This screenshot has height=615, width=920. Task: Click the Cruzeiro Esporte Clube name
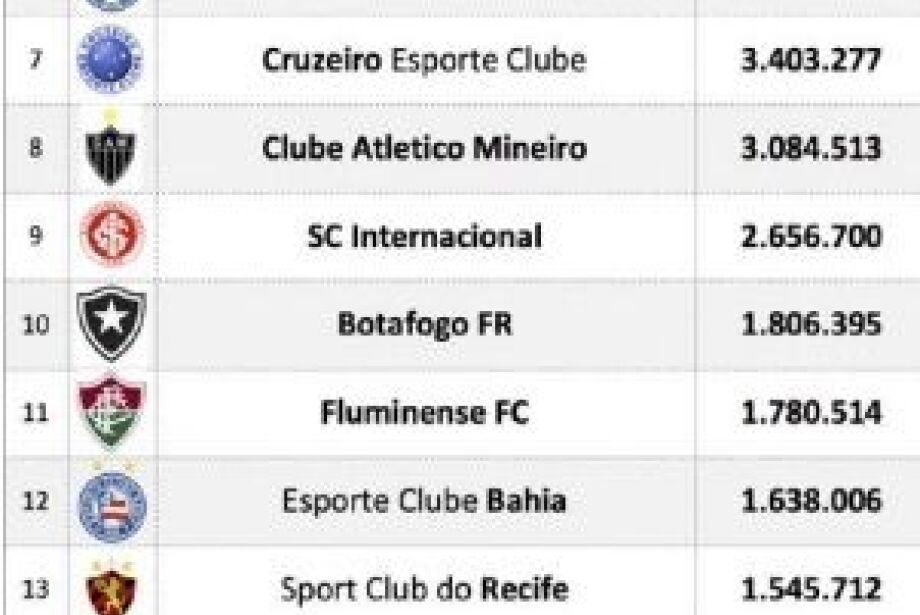[x=423, y=61]
